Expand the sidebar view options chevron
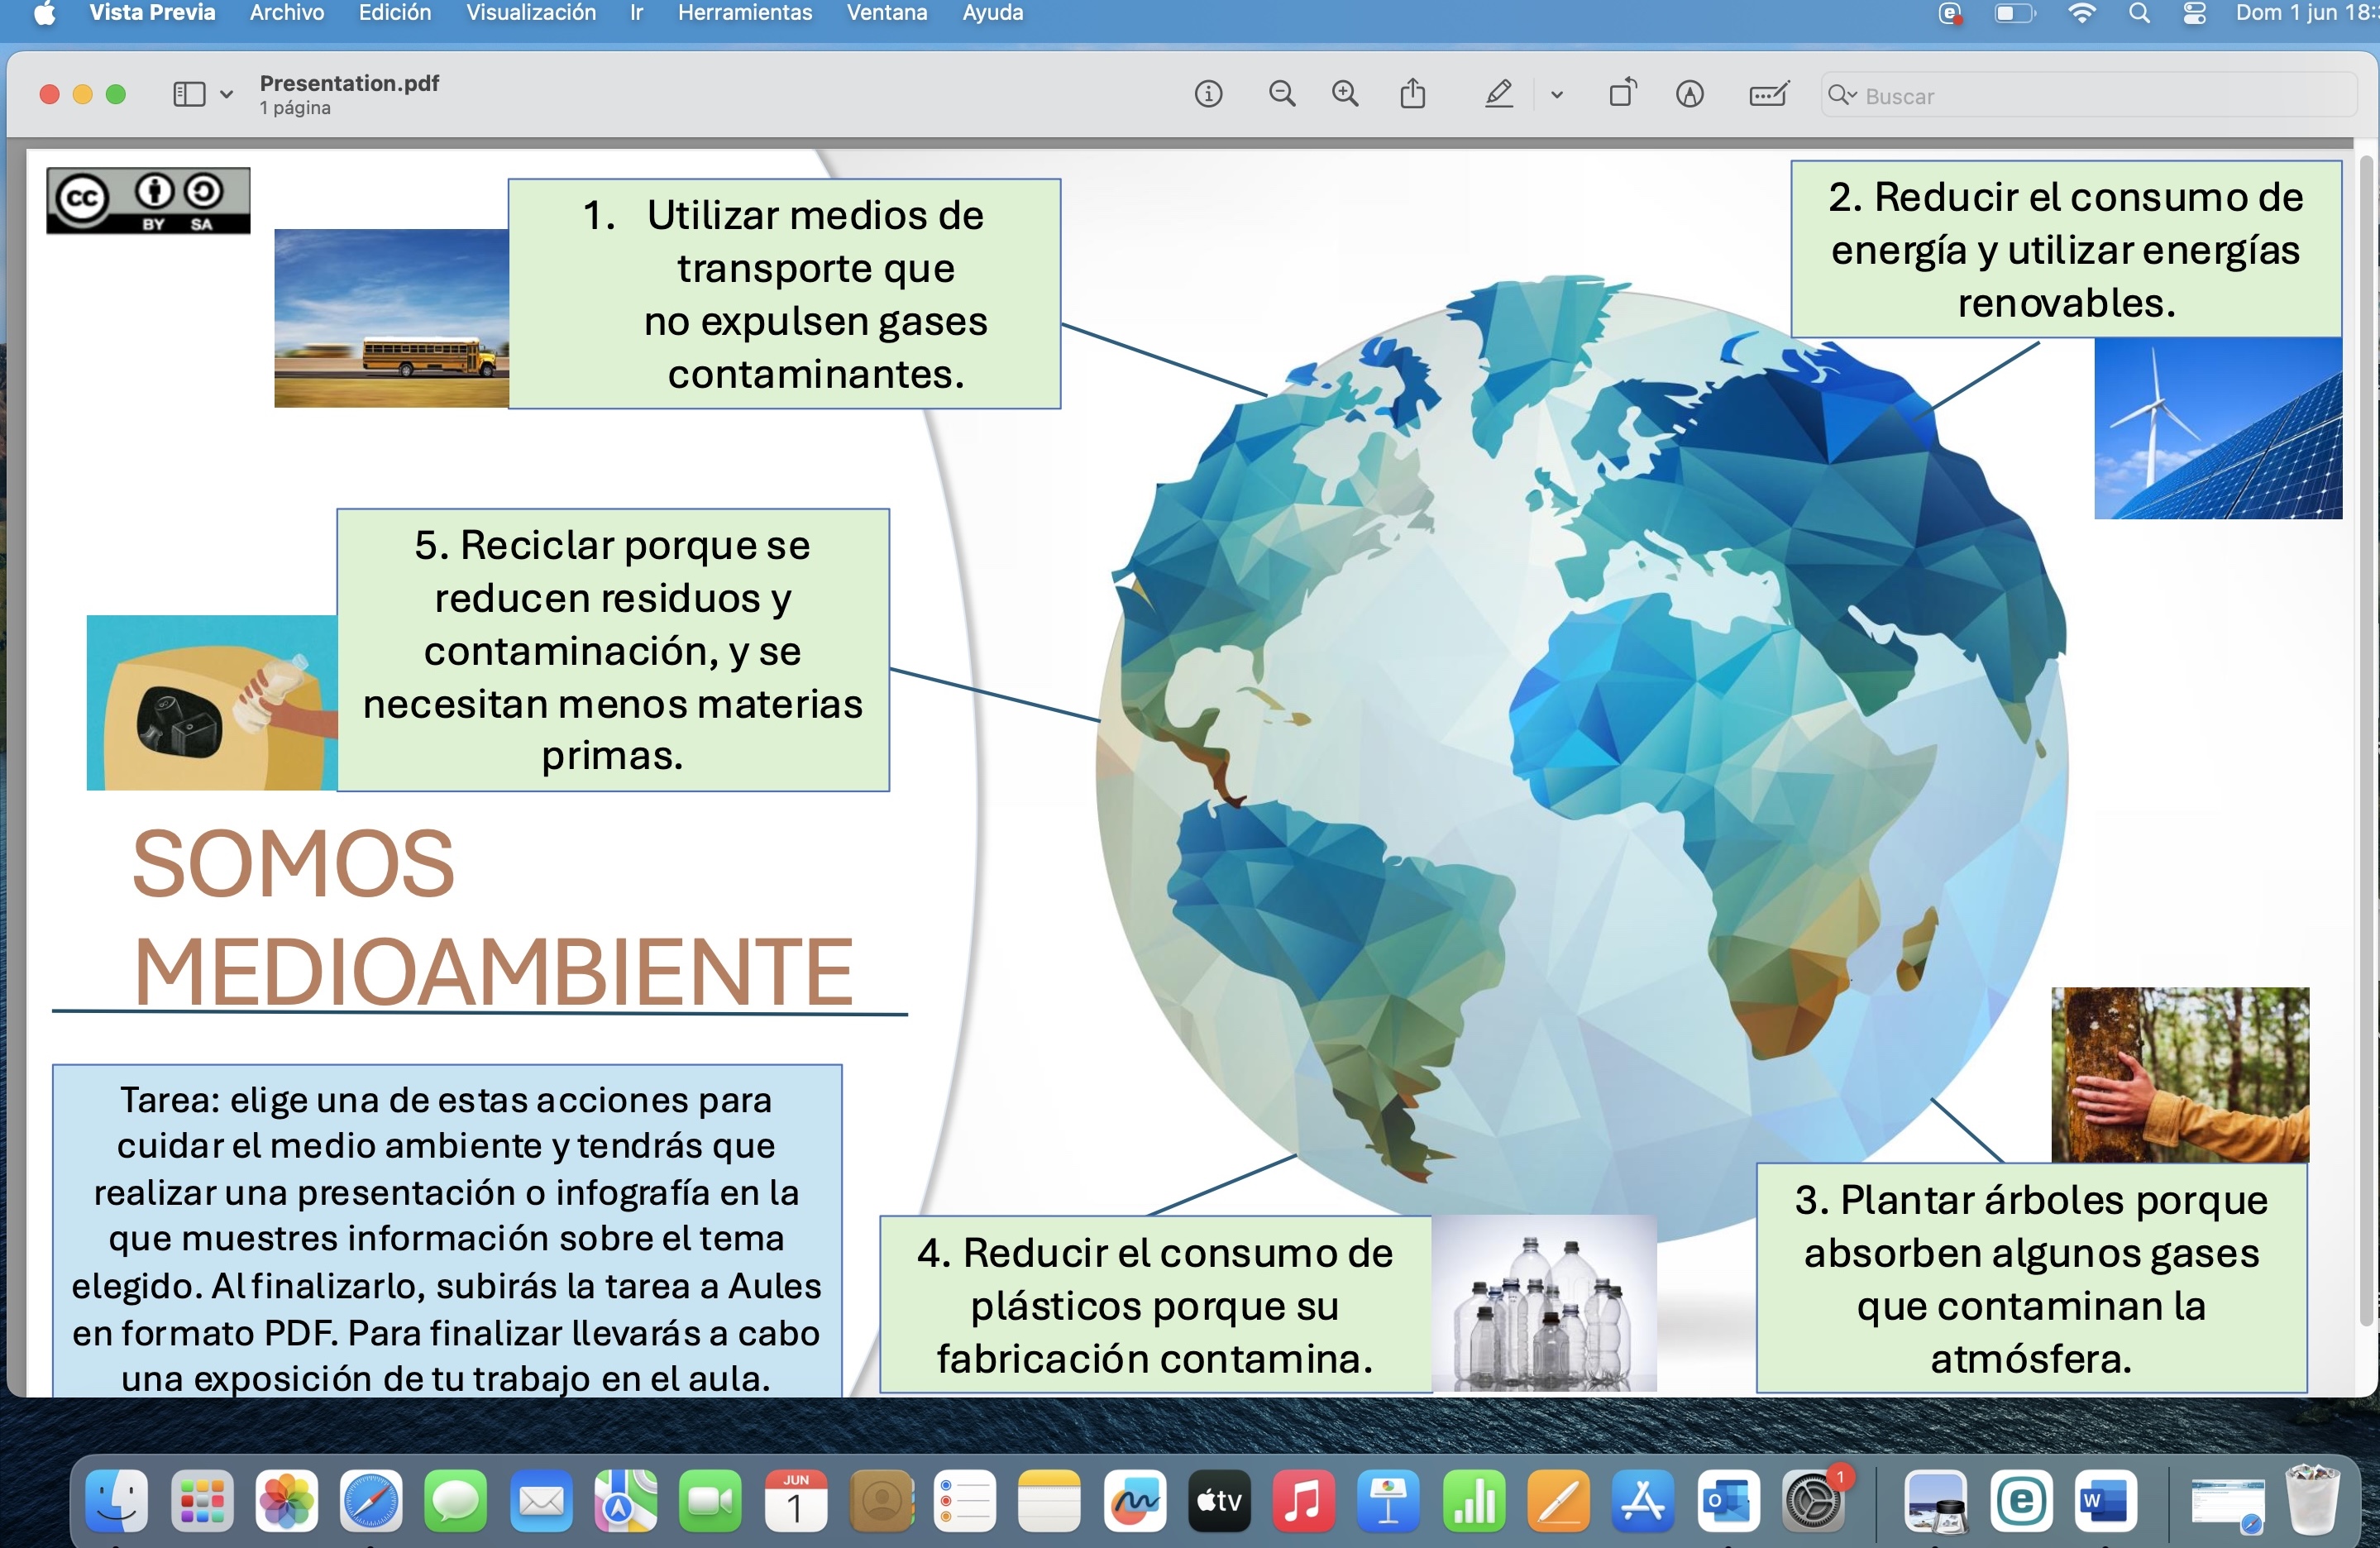Image resolution: width=2380 pixels, height=1548 pixels. tap(227, 95)
